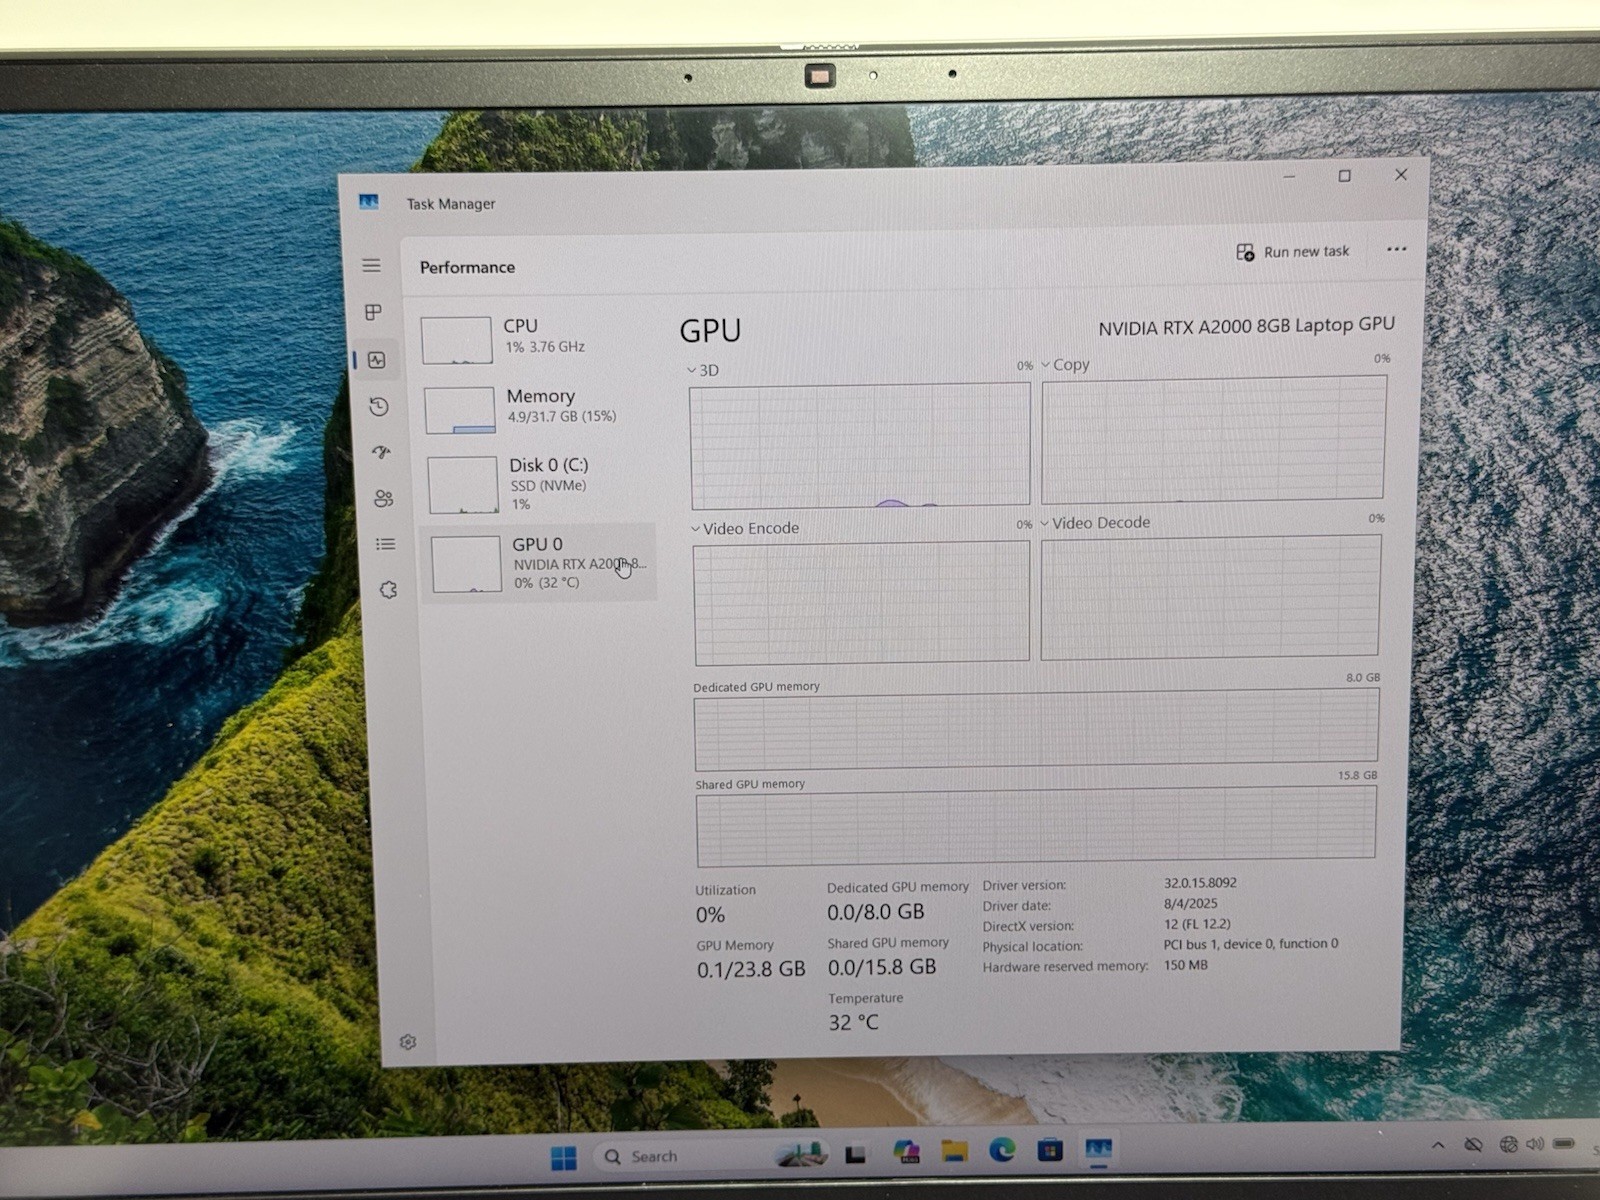Open Task Manager settings gear
This screenshot has height=1200, width=1600.
(x=407, y=1042)
